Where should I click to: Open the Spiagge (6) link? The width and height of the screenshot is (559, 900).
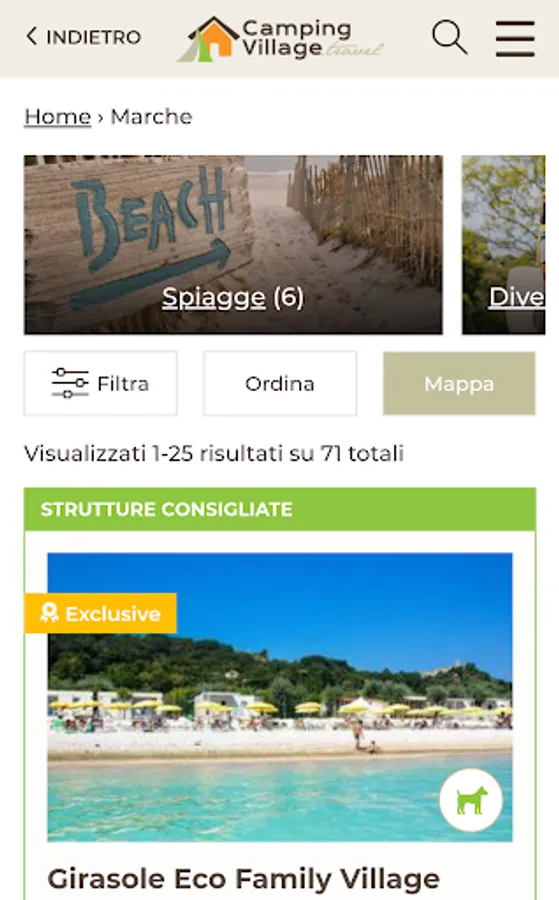[232, 297]
